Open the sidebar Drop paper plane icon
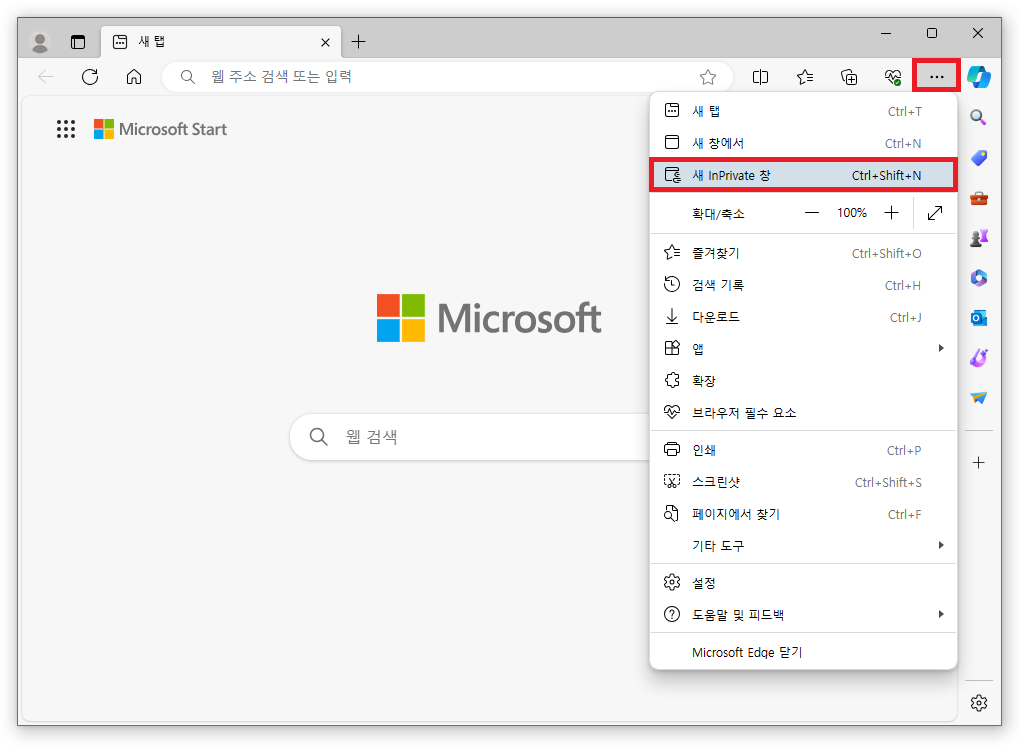The width and height of the screenshot is (1020, 747). pos(978,398)
